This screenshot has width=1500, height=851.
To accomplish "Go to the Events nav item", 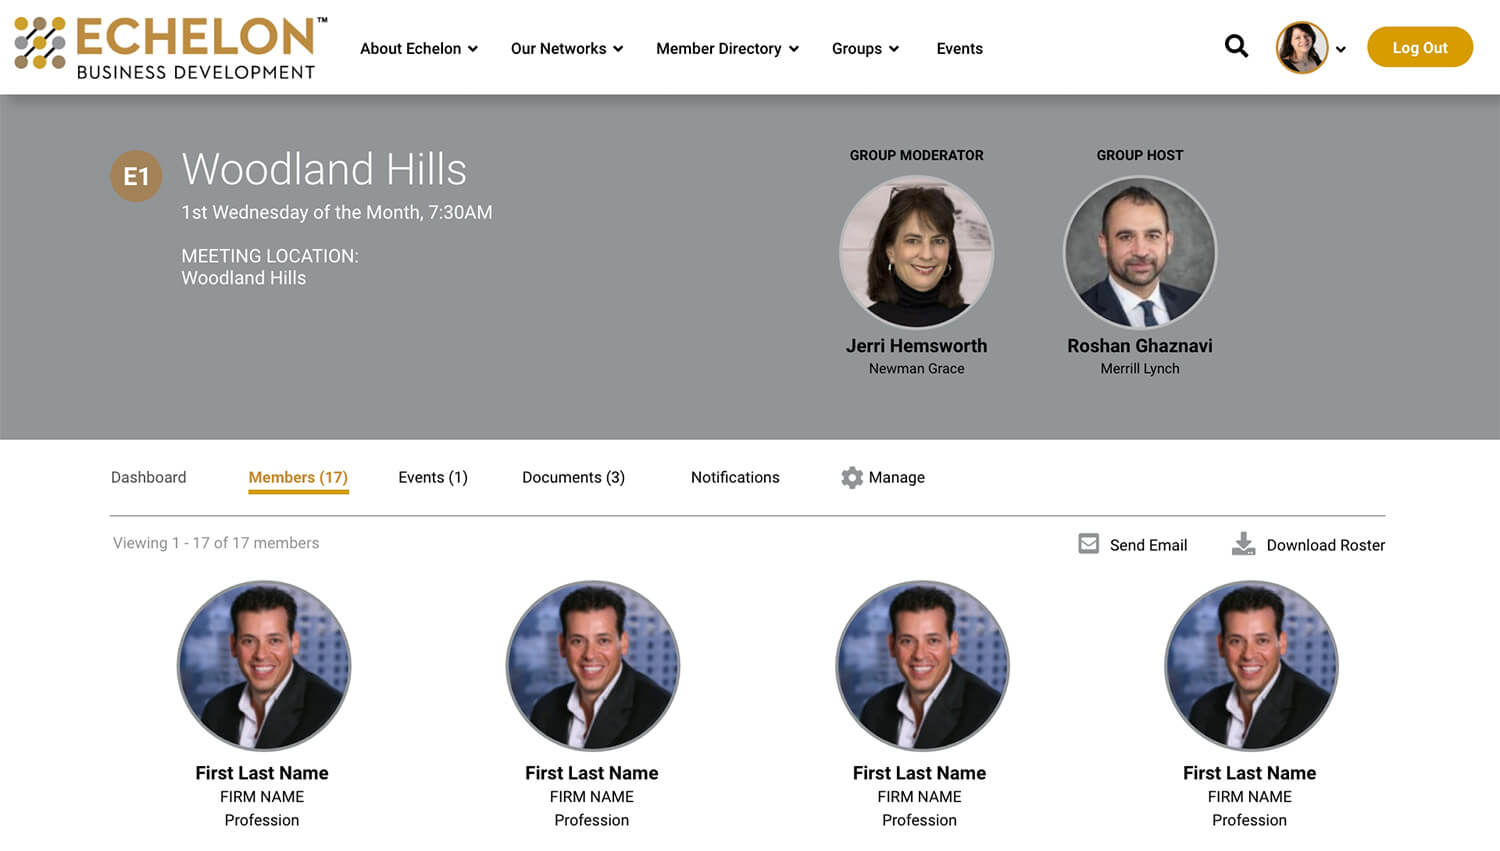I will click(959, 48).
